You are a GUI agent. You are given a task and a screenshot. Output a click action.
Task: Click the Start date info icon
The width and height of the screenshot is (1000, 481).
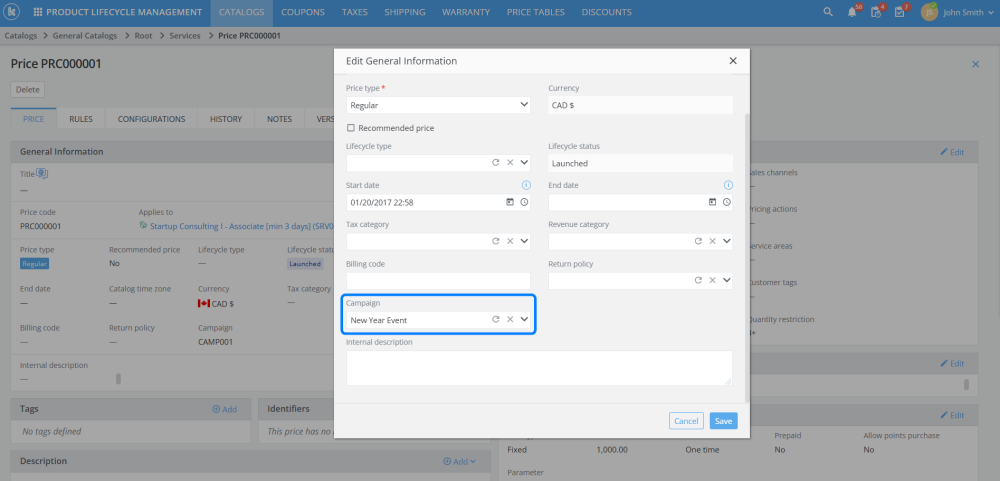coord(526,185)
